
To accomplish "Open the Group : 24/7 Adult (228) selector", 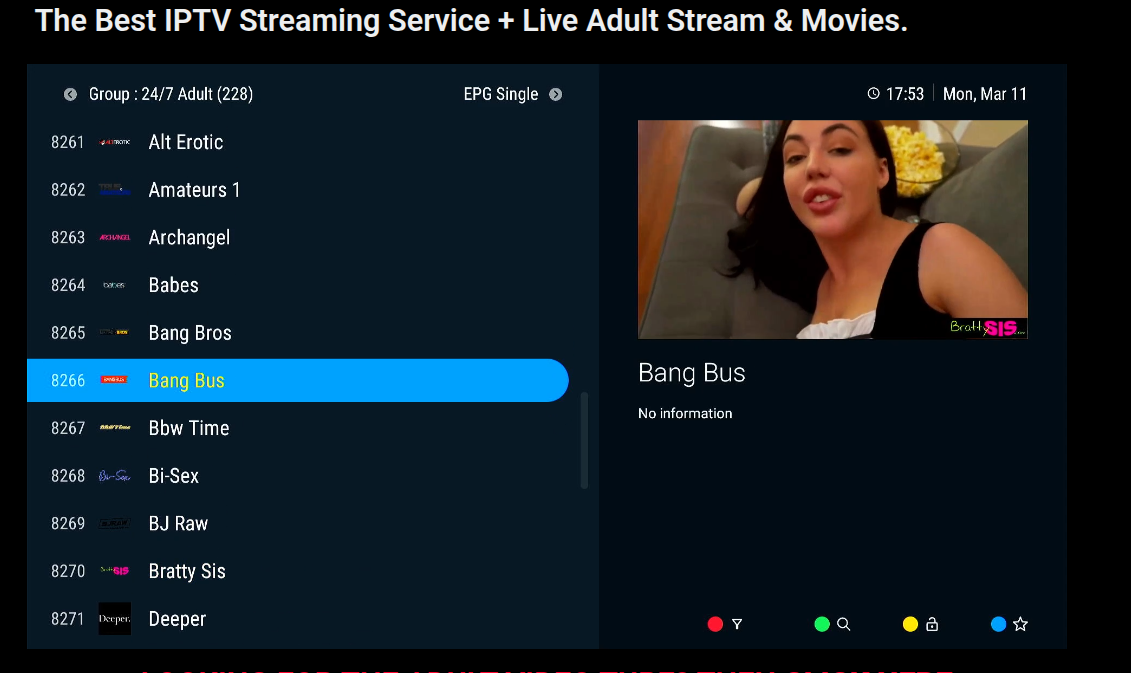I will coord(171,94).
